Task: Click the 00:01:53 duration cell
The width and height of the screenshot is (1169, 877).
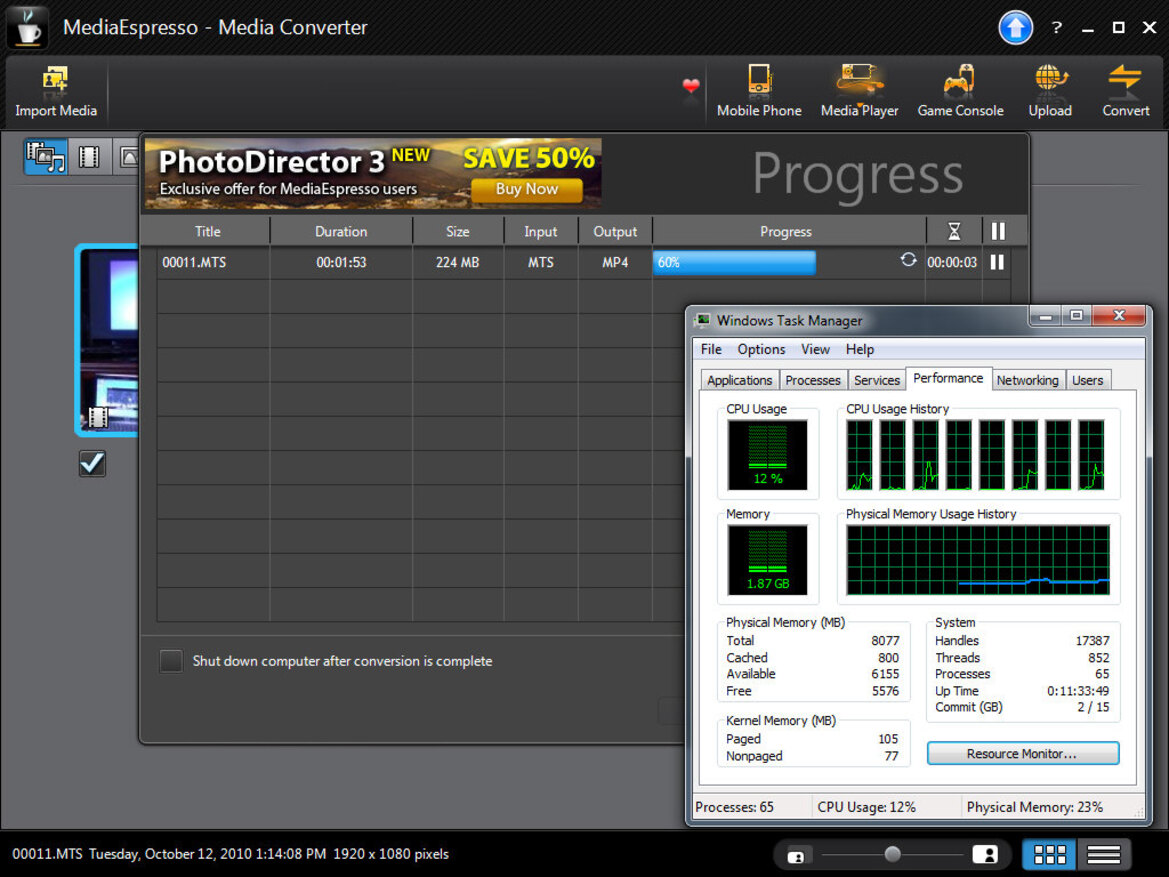Action: click(x=341, y=263)
